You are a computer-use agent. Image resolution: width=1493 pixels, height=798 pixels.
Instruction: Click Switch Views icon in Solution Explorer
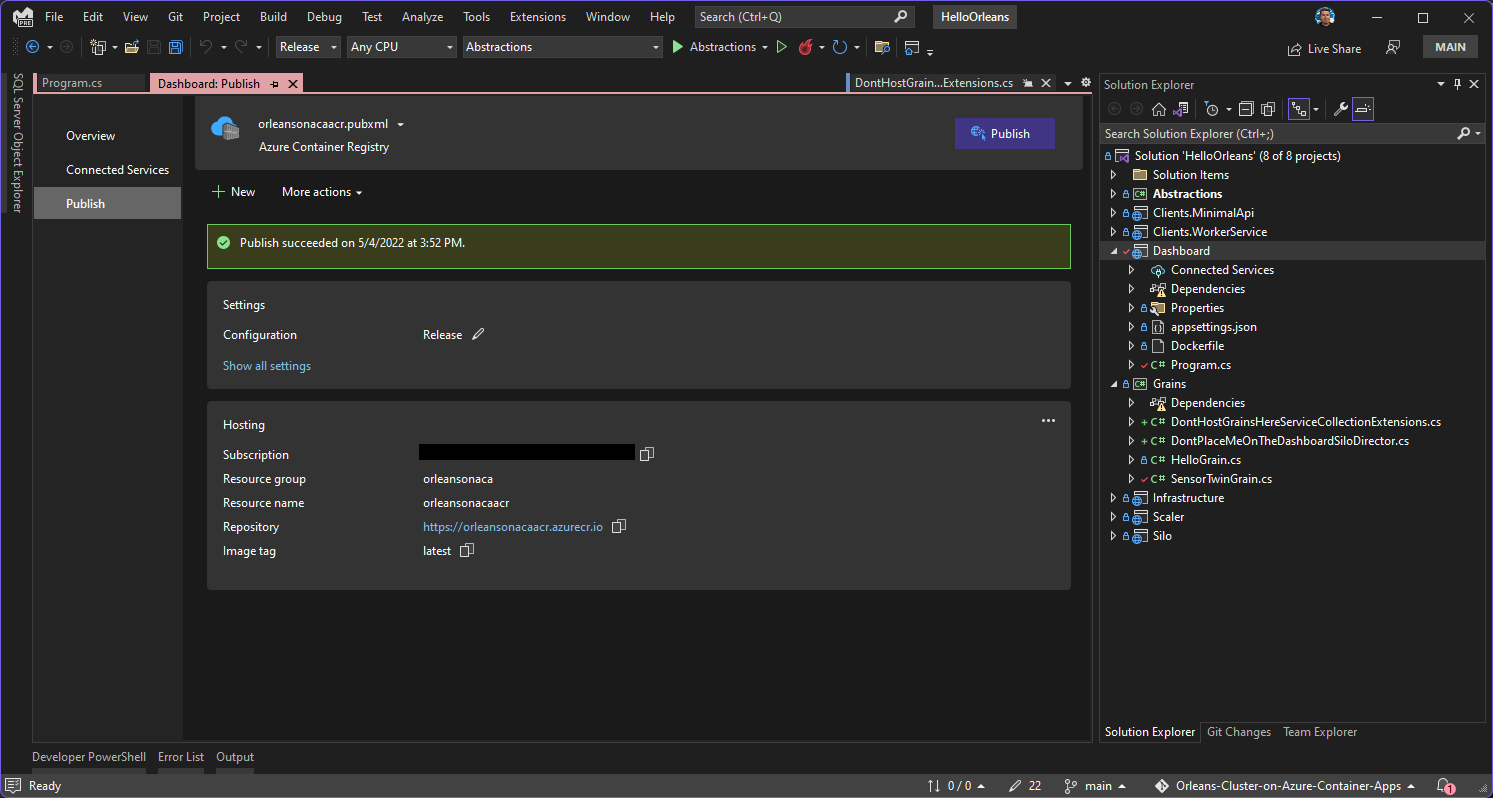(x=1181, y=109)
